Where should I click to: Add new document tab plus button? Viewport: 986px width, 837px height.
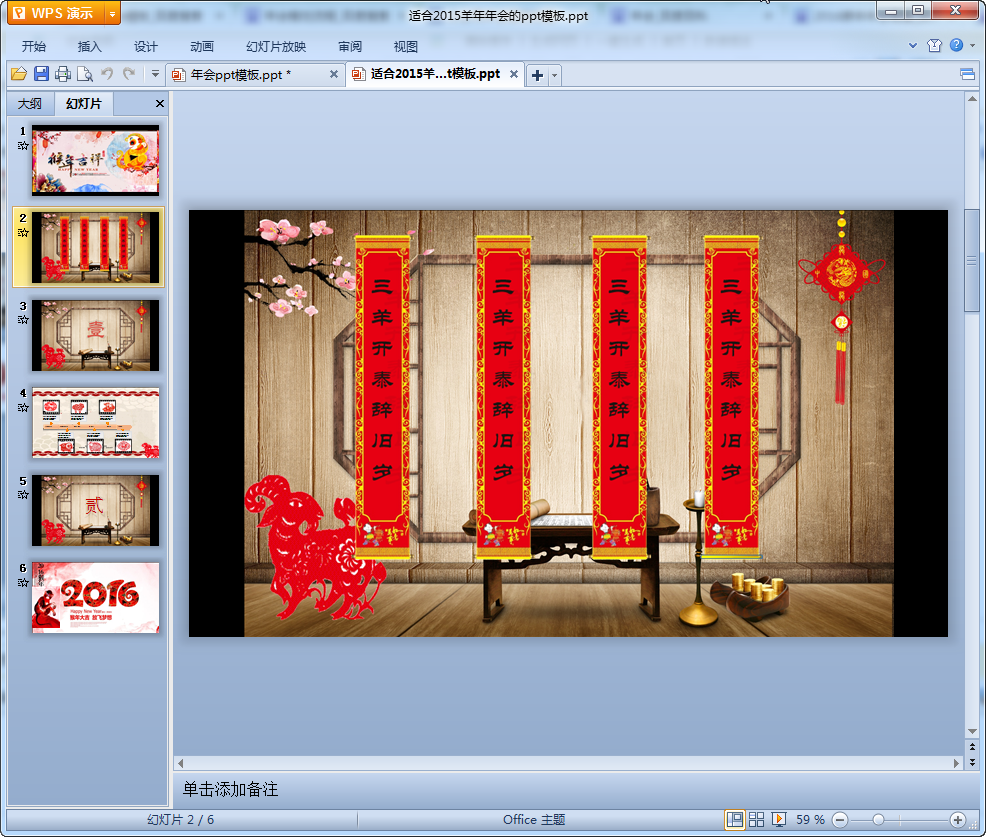537,75
